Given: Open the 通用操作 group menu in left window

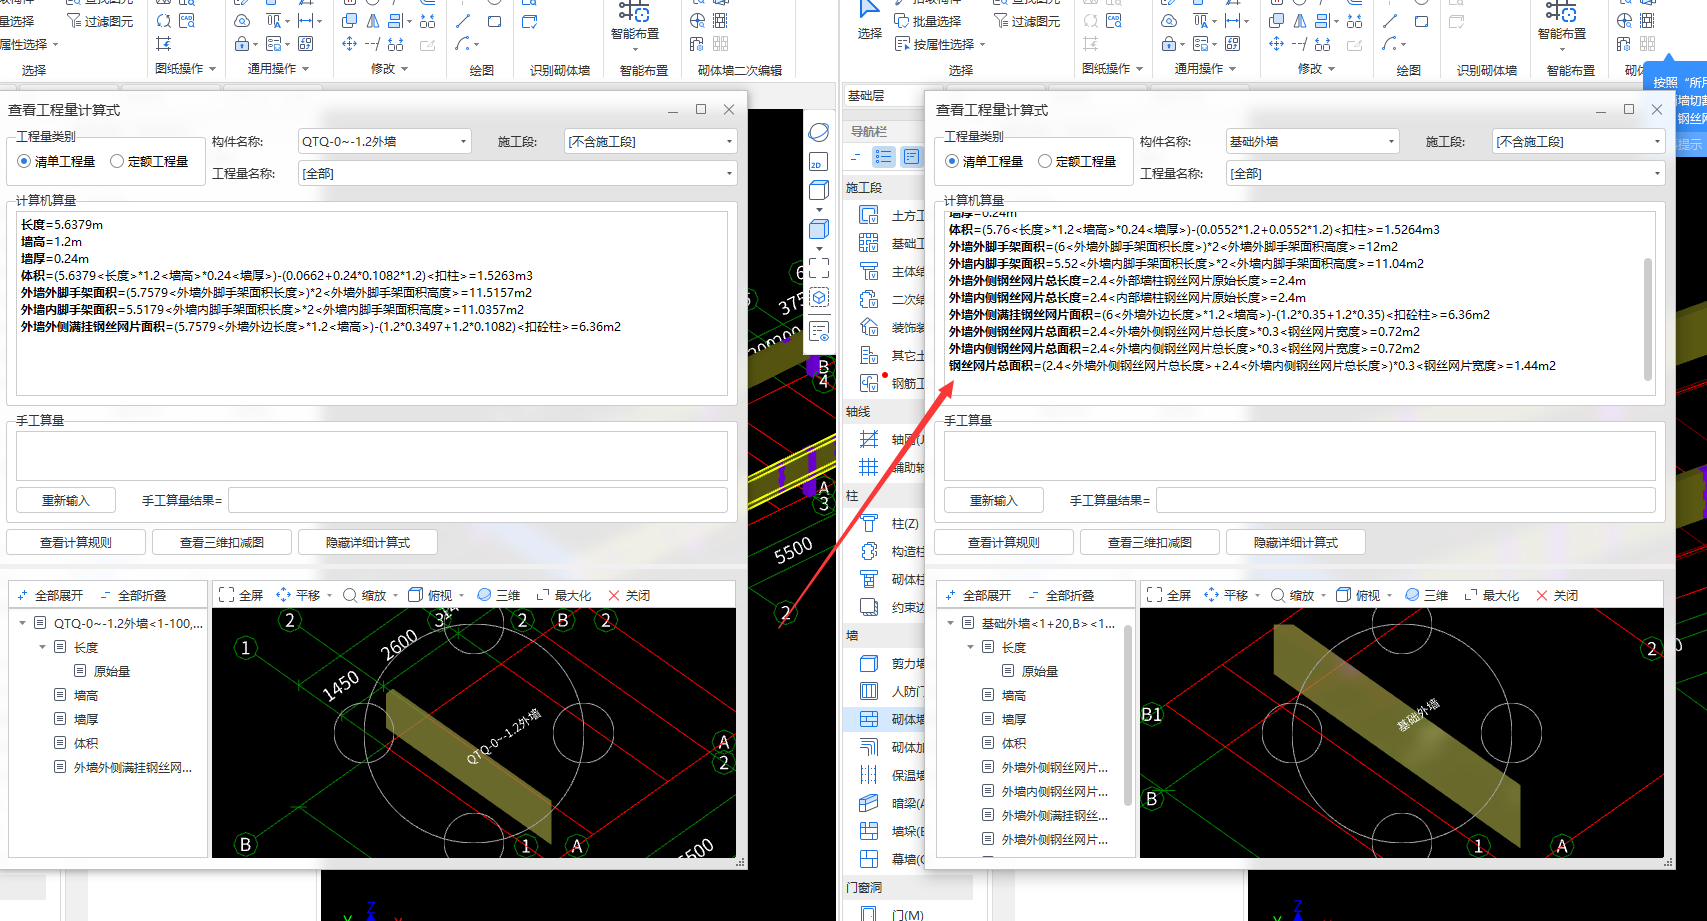Looking at the screenshot, I should [279, 69].
